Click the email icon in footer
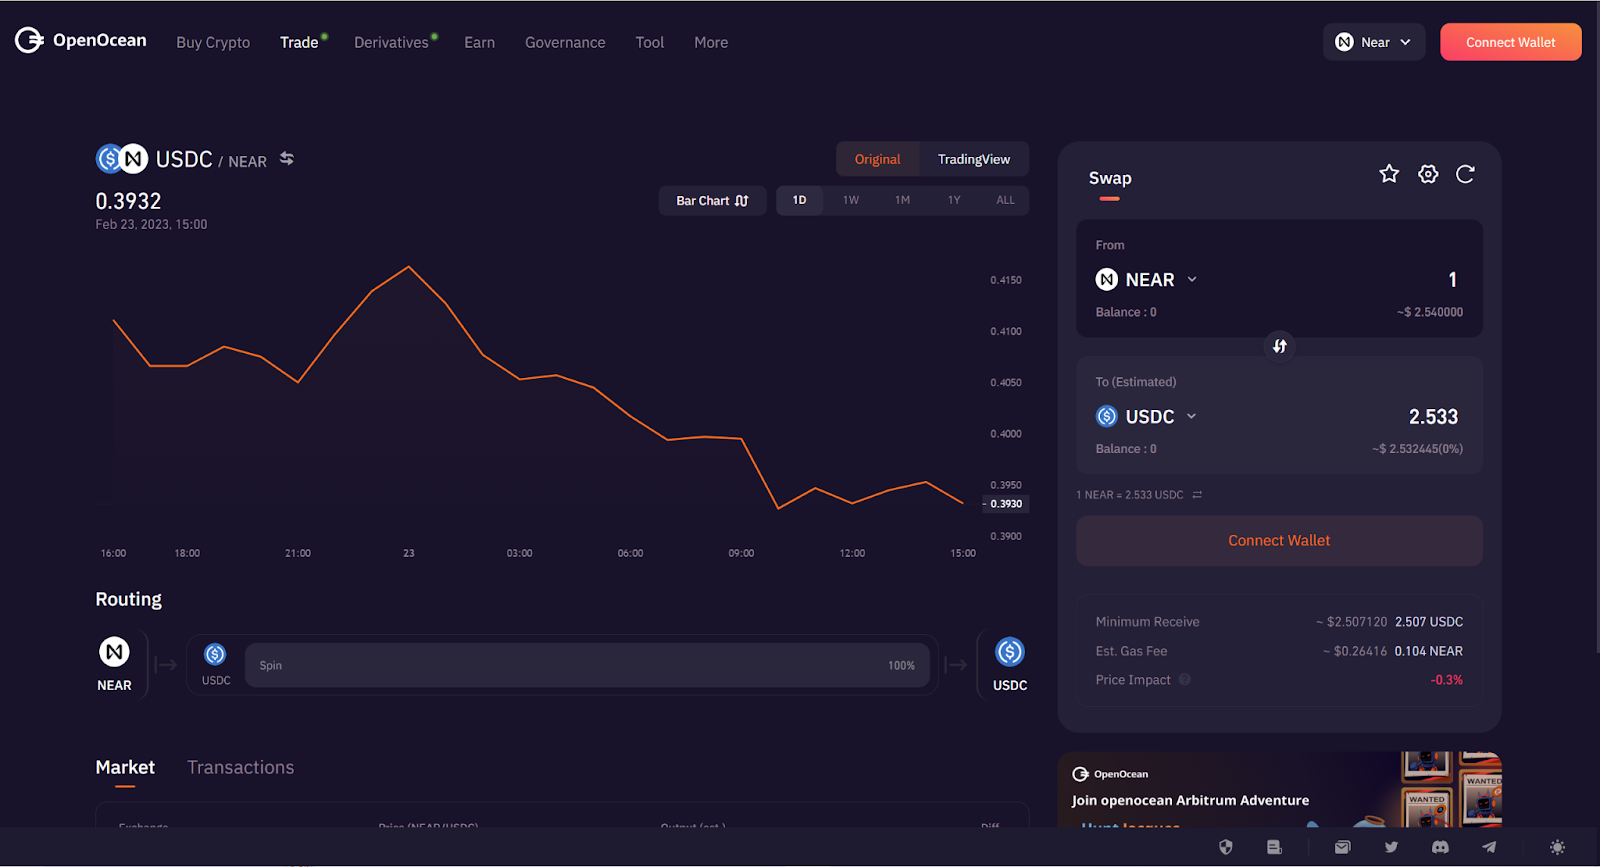 1342,847
